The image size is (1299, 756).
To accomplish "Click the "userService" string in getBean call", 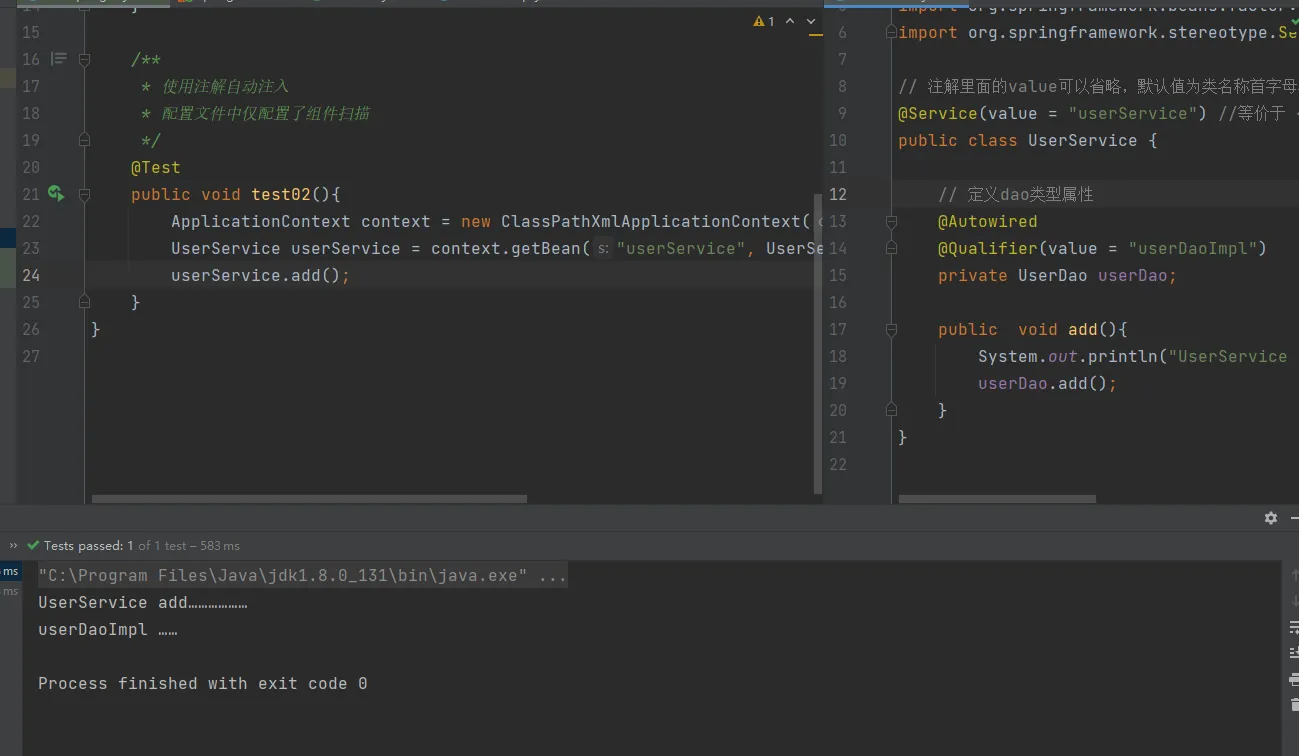I will click(680, 248).
